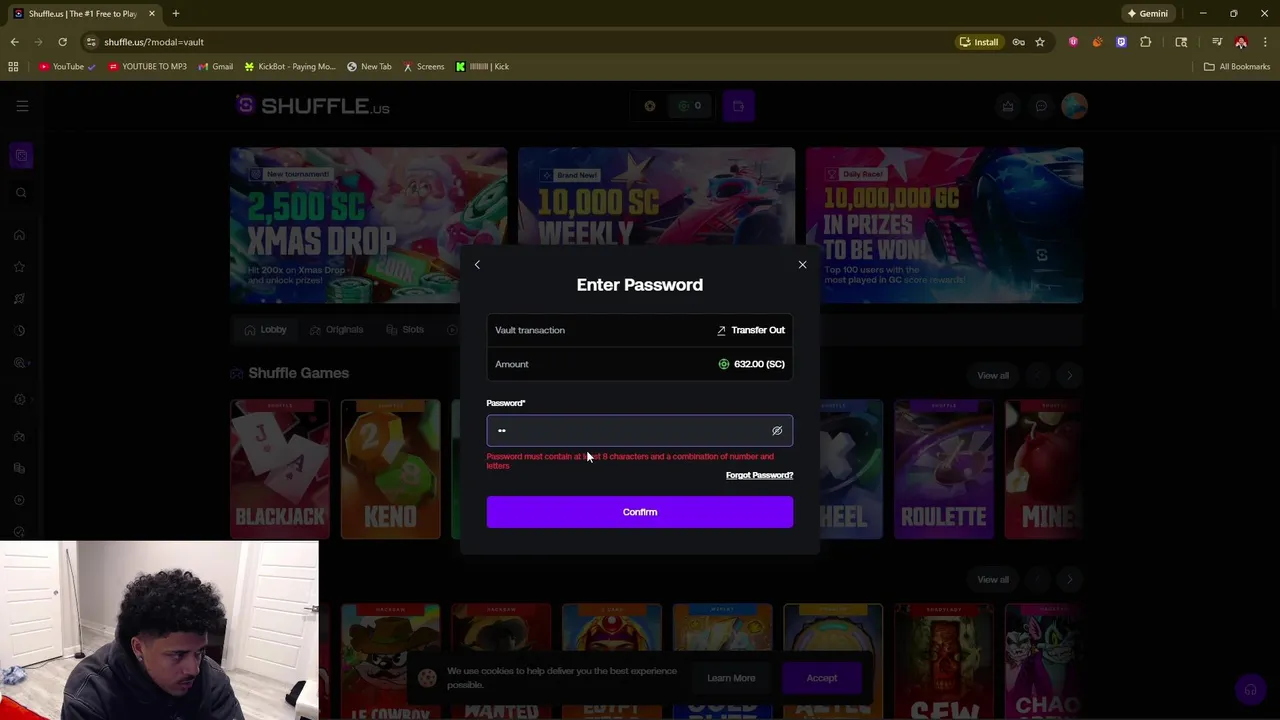This screenshot has height=720, width=1280.
Task: Switch to the Slots tab
Action: coord(404,329)
